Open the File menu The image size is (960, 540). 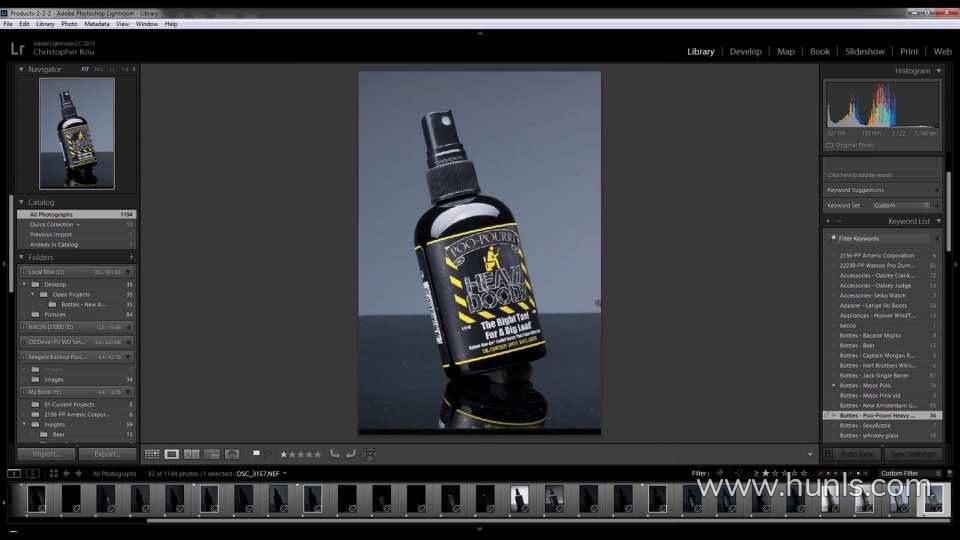coord(8,24)
